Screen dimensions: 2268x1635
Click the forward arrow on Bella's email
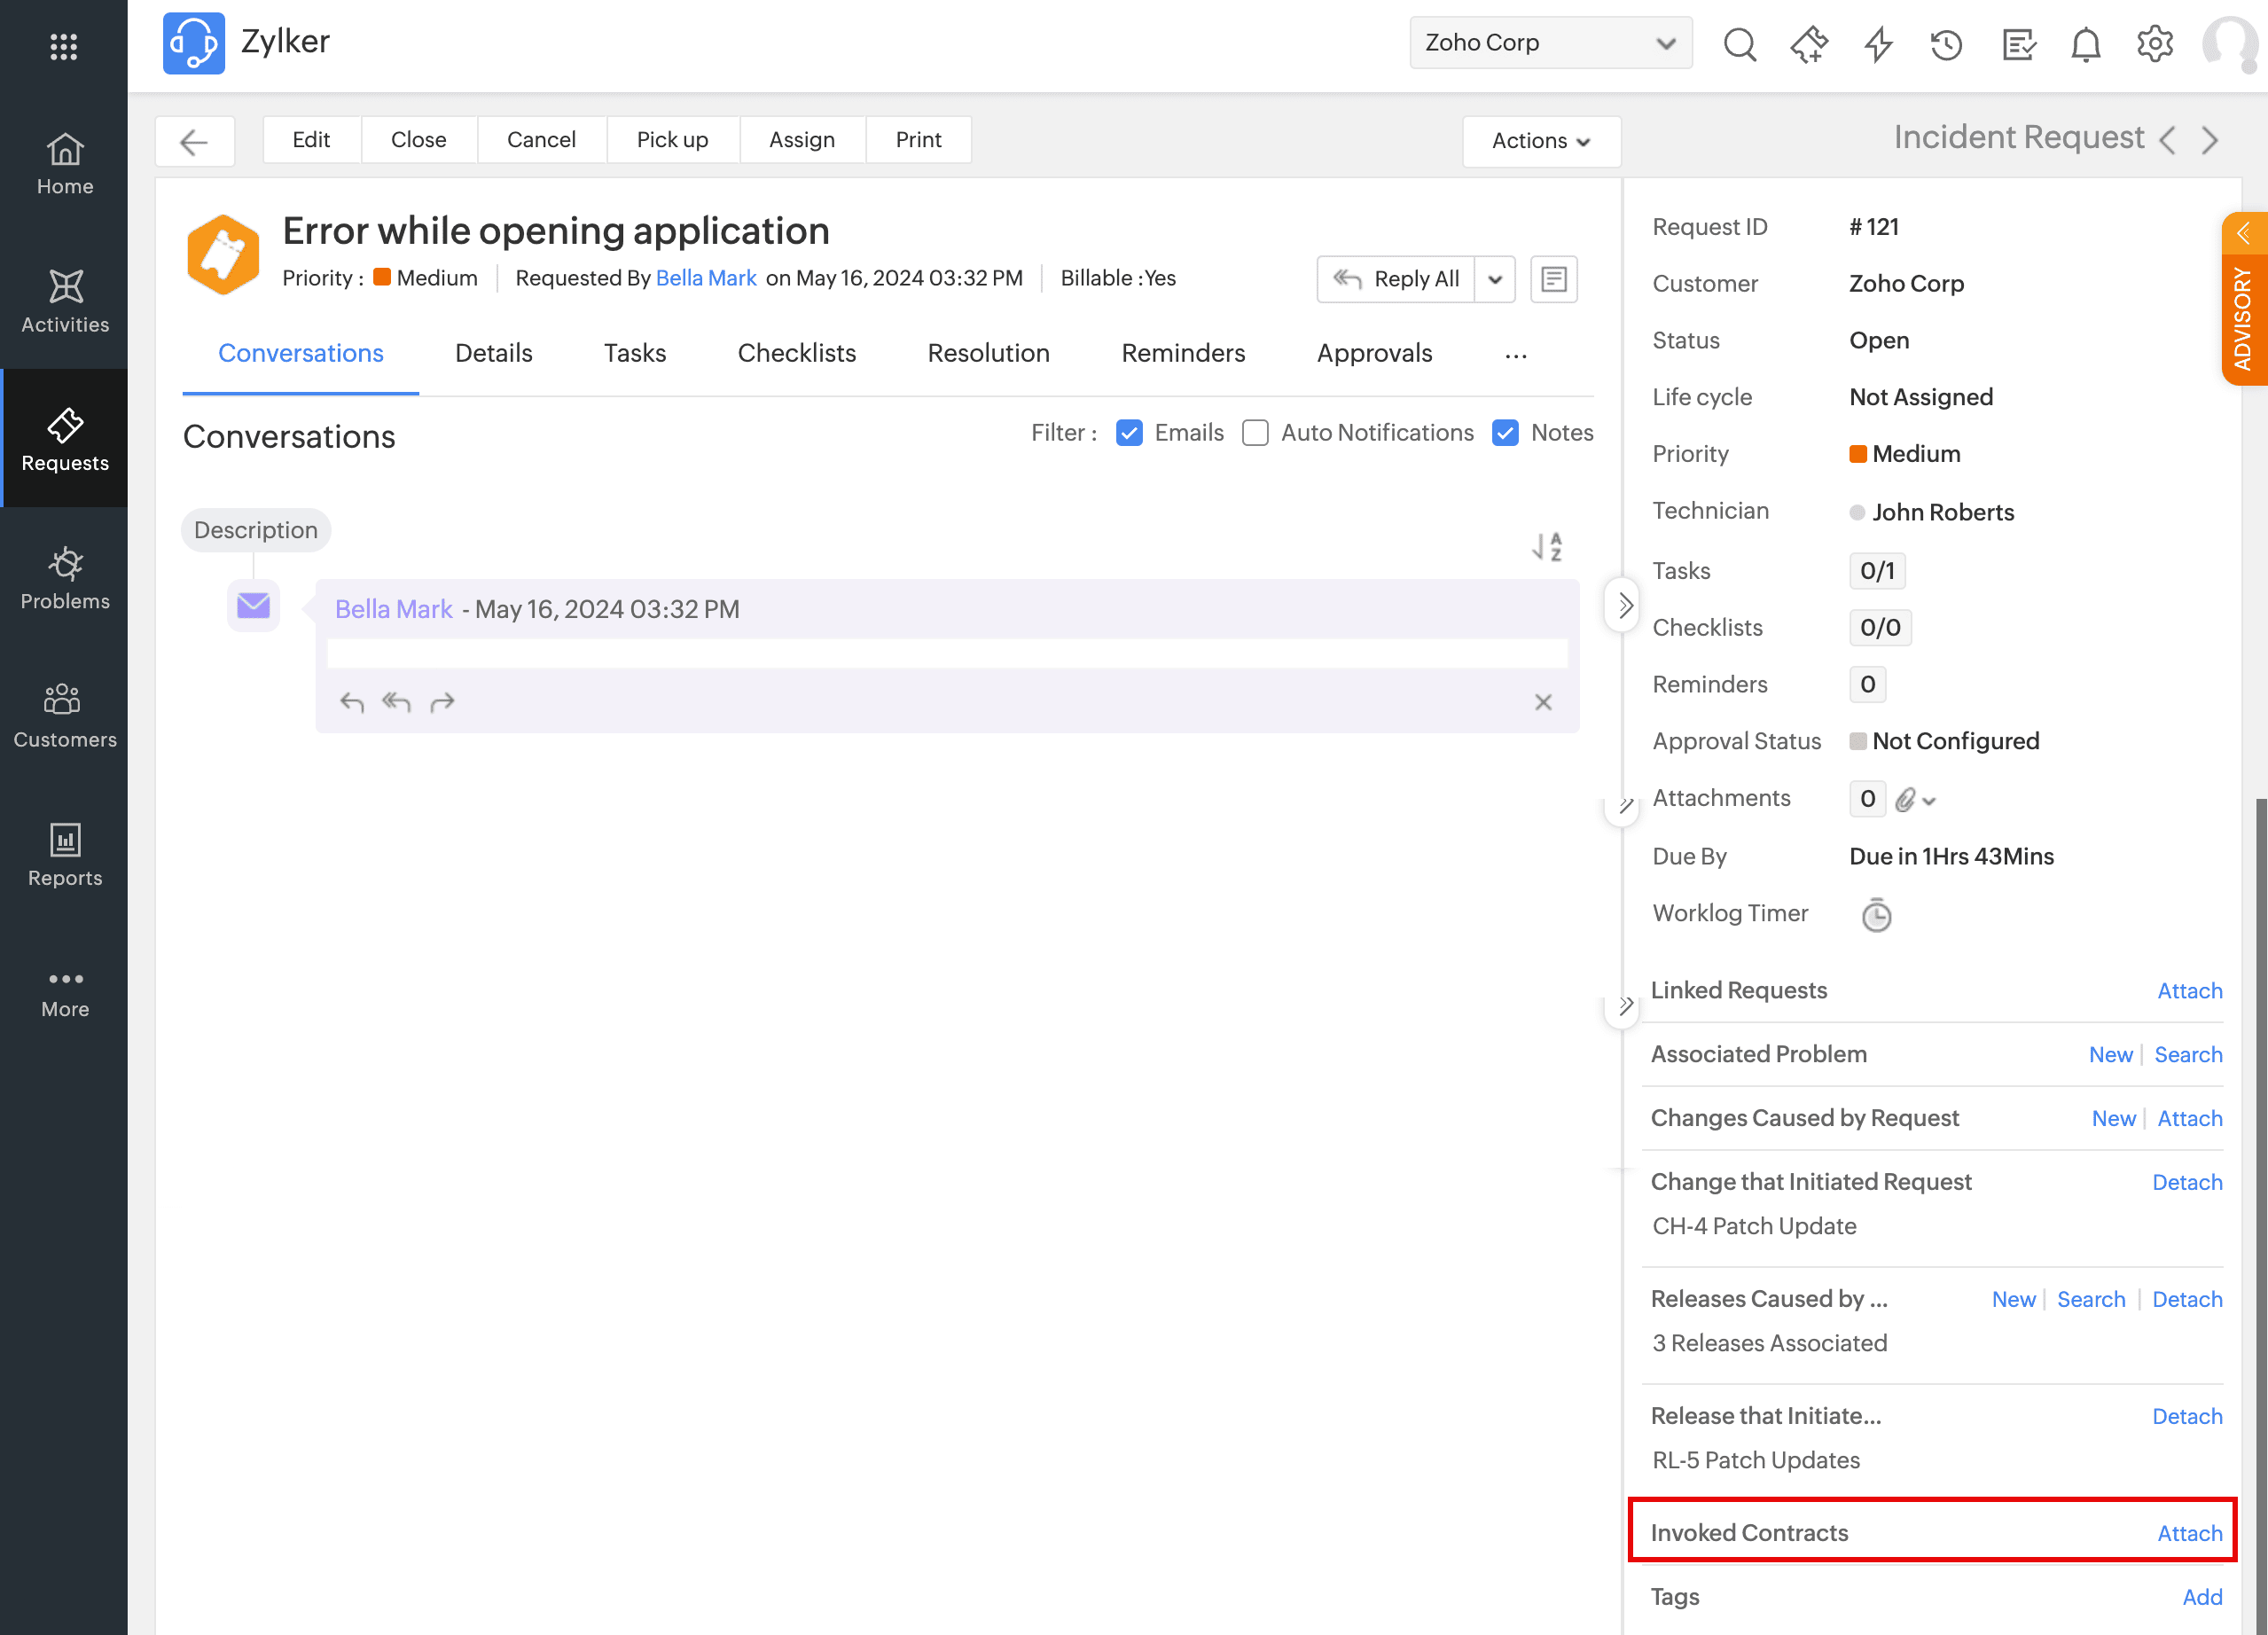pos(442,702)
